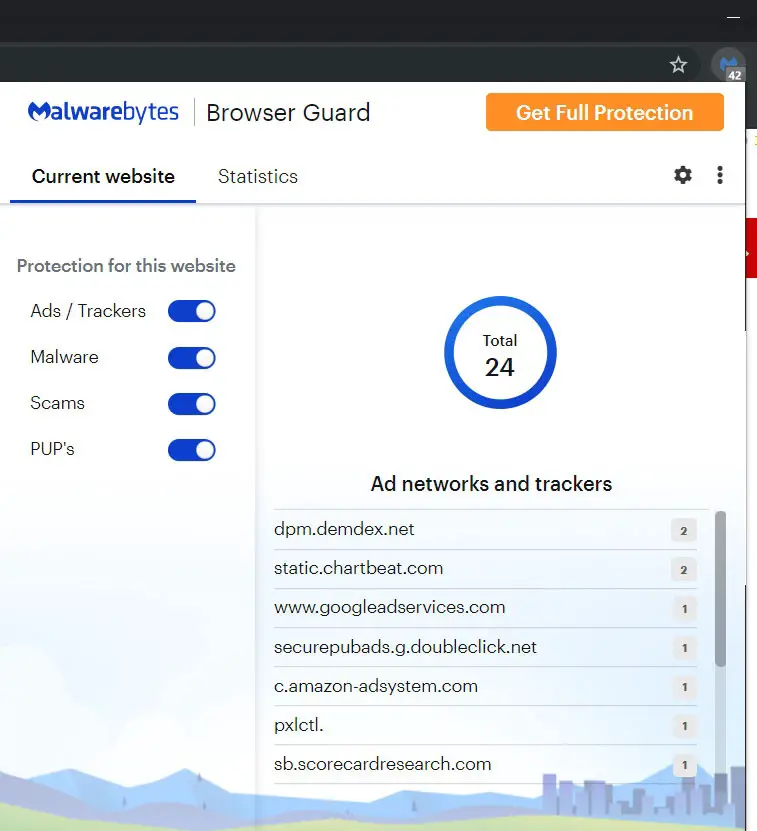The image size is (757, 831).
Task: Bookmark this page with the star icon
Action: (678, 65)
